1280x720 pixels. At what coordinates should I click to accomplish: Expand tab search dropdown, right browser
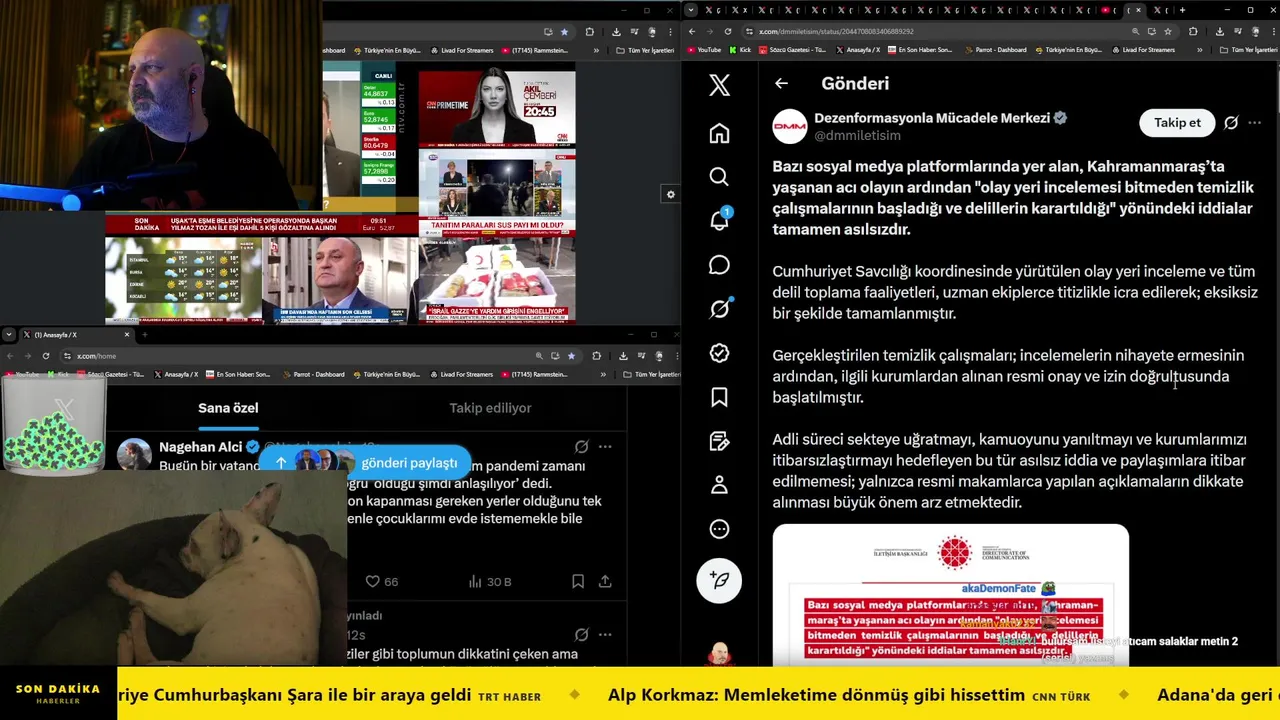pyautogui.click(x=691, y=10)
